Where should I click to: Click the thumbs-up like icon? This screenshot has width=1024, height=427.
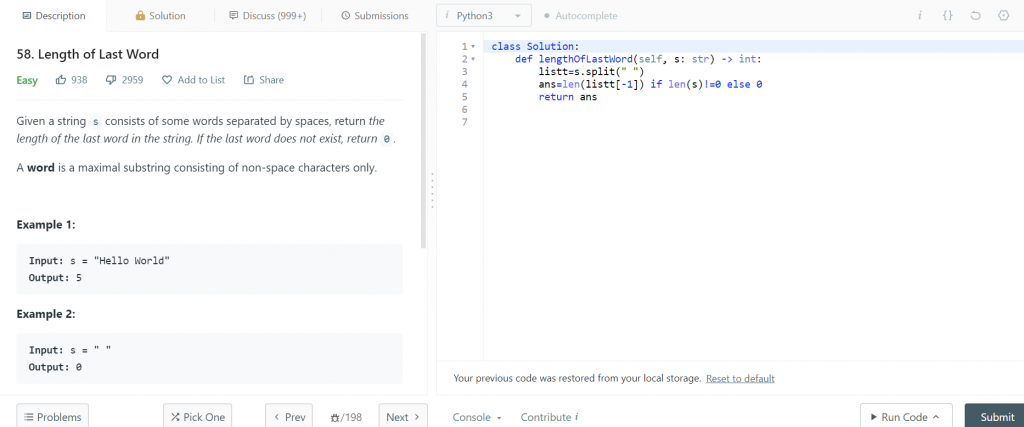(x=61, y=80)
